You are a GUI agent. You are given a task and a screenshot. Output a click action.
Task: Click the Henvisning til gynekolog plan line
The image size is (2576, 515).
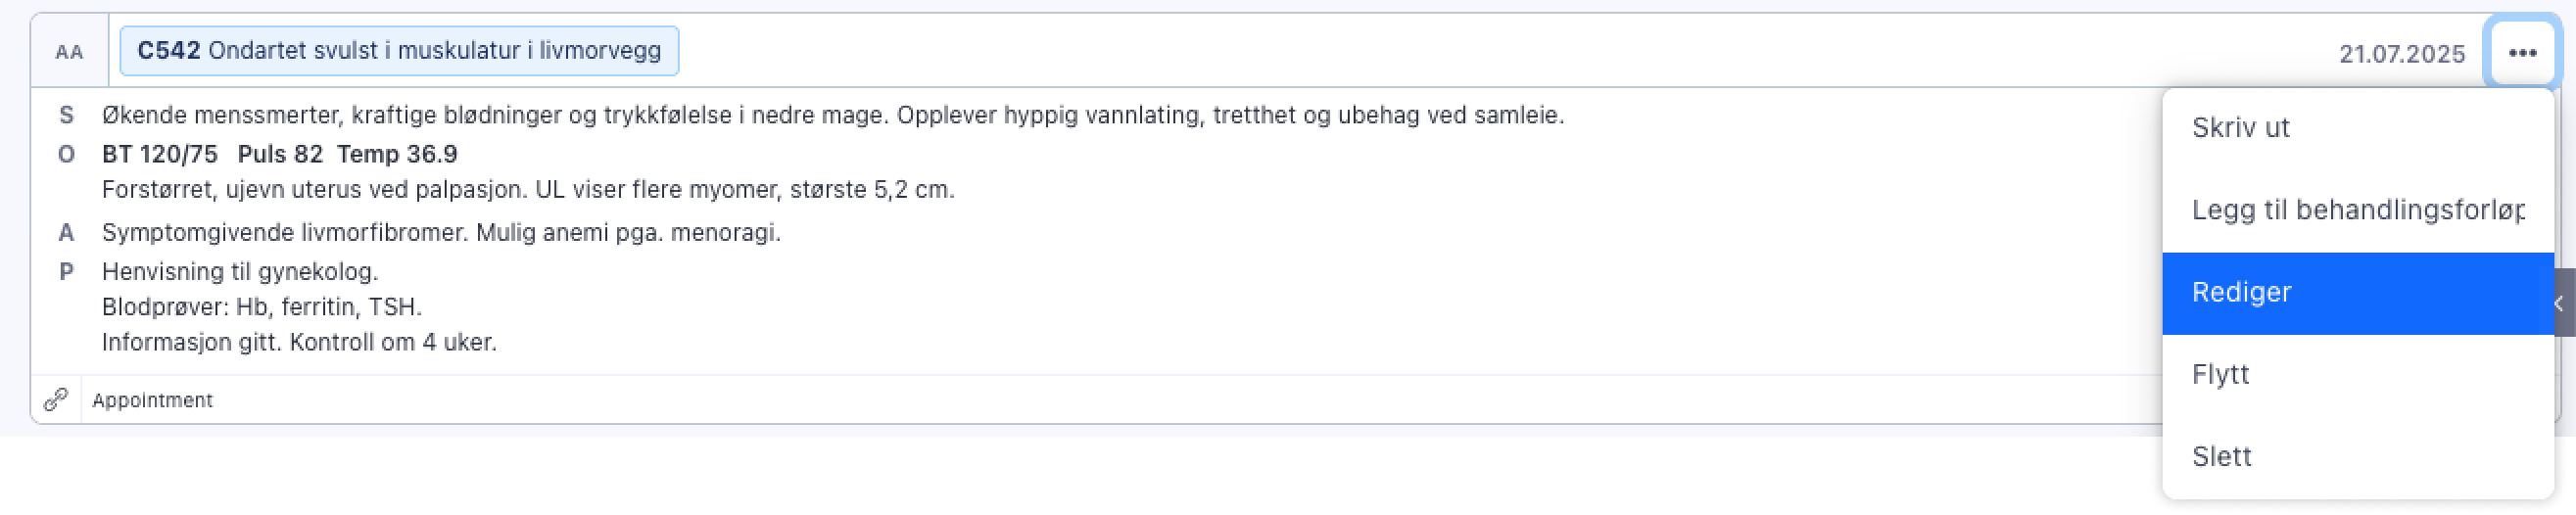click(240, 272)
